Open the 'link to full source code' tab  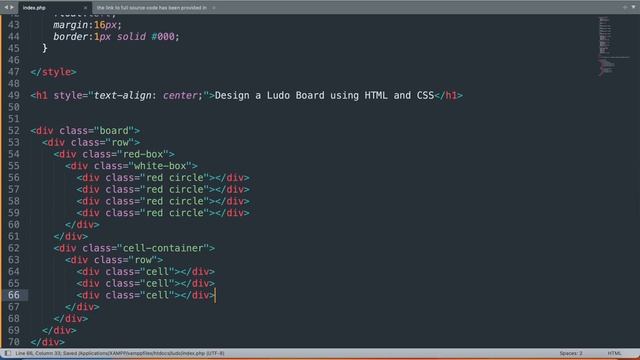point(152,8)
